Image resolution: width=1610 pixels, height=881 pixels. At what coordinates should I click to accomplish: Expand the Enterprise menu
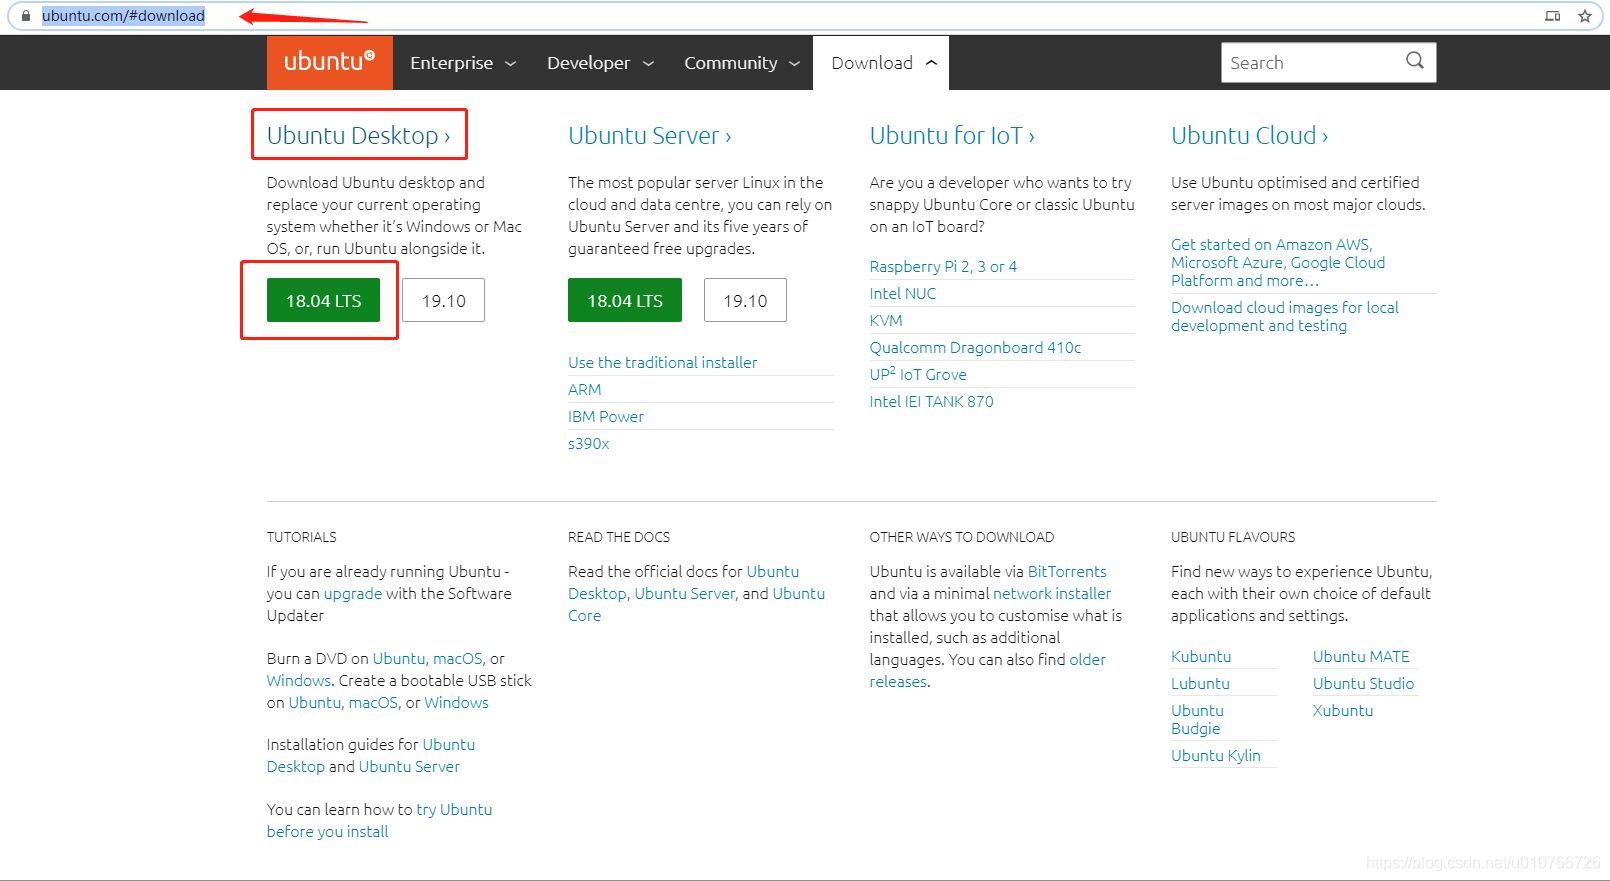click(x=463, y=63)
